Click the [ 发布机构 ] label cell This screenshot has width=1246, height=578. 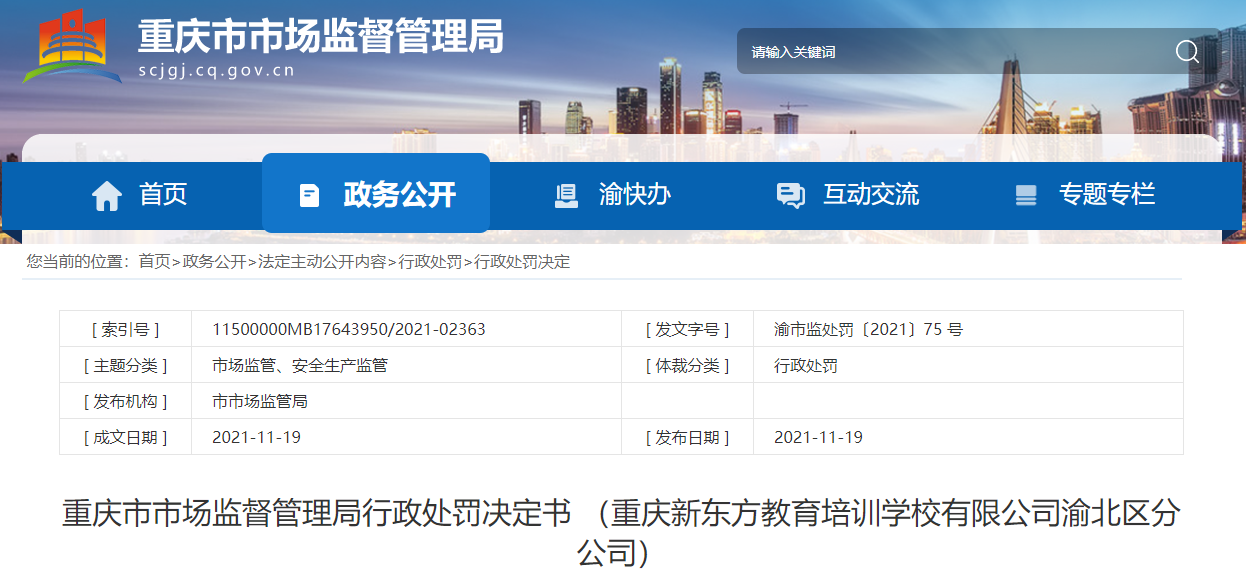(x=126, y=401)
